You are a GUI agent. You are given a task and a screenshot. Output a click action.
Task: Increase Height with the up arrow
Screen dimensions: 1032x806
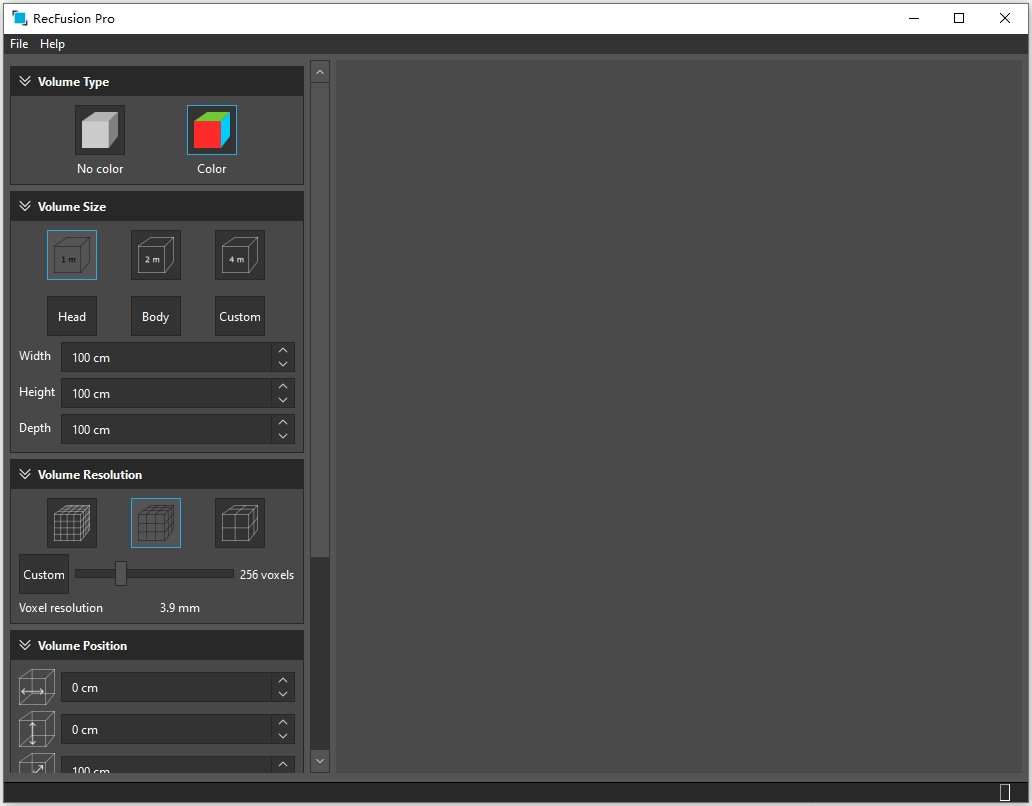(283, 386)
